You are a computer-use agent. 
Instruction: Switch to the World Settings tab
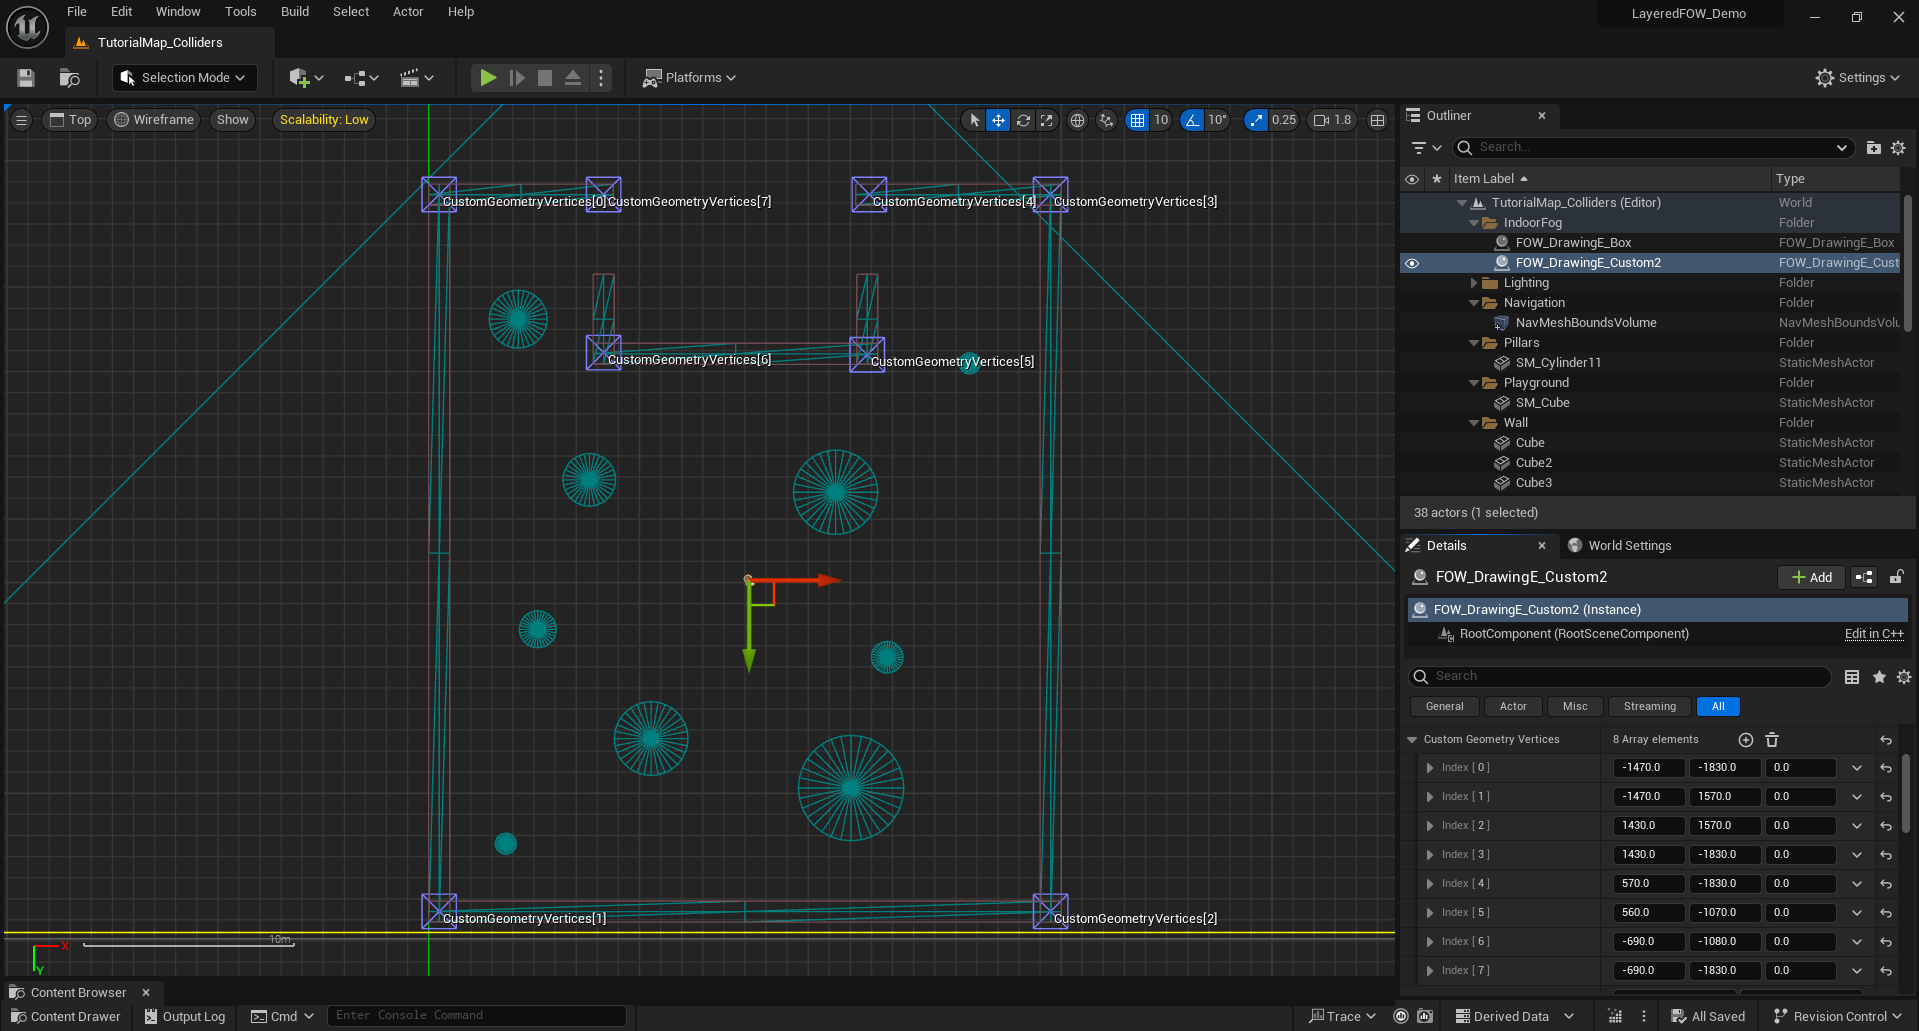coord(1620,546)
